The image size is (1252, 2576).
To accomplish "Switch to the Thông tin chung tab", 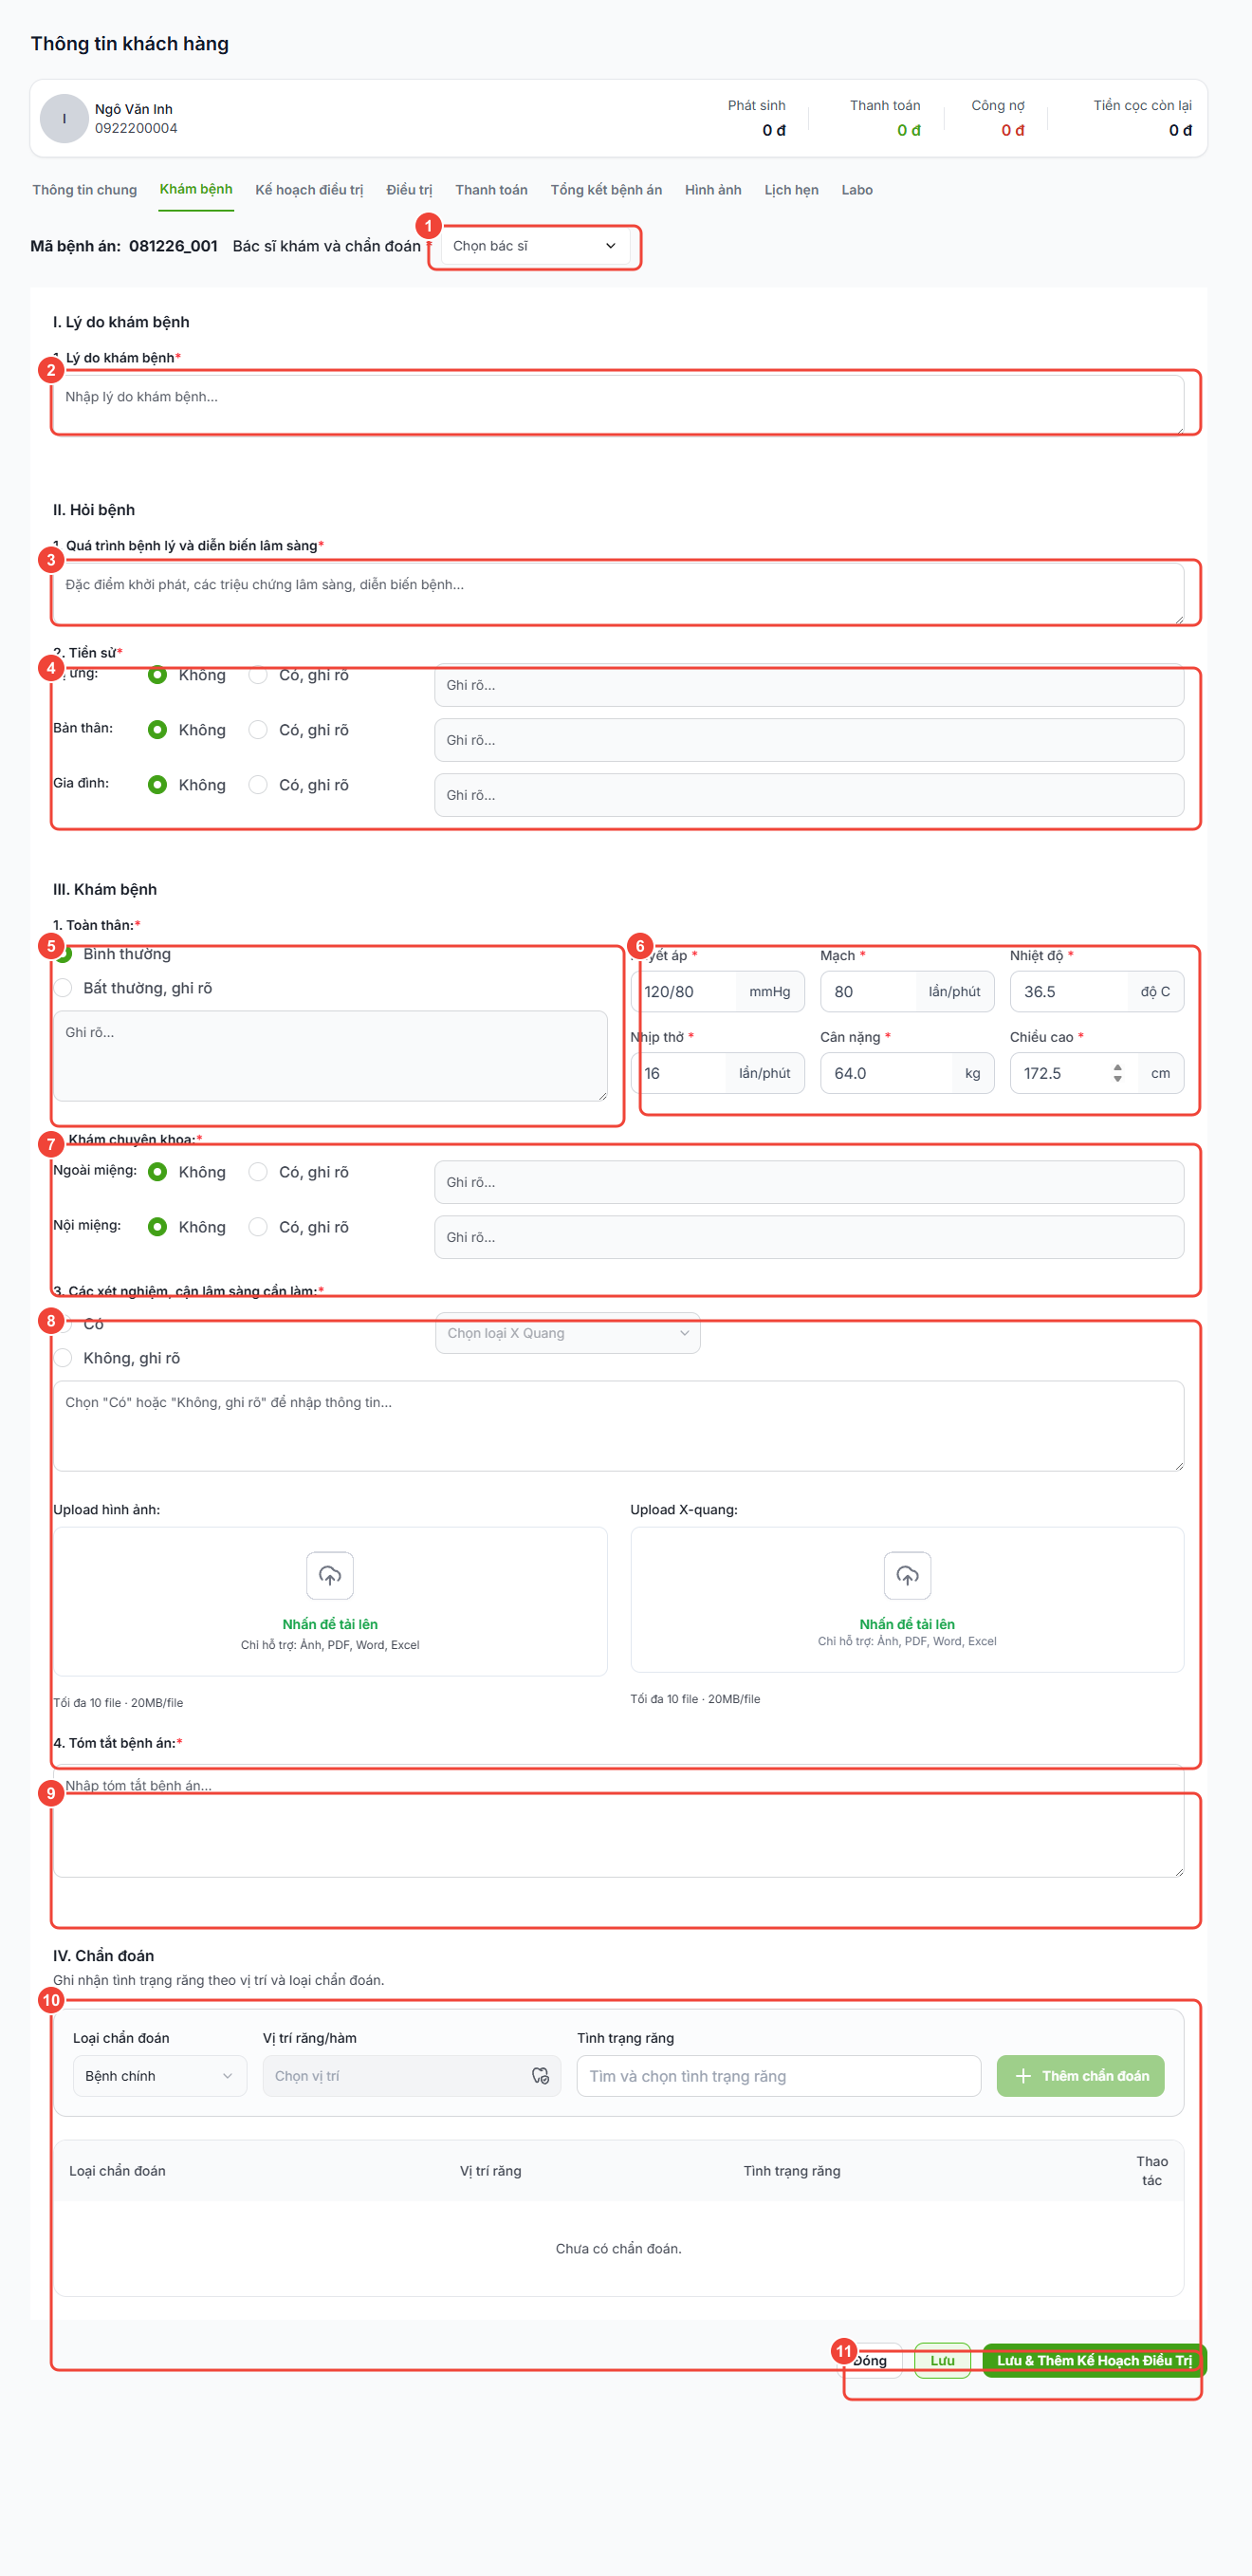I will [x=85, y=190].
